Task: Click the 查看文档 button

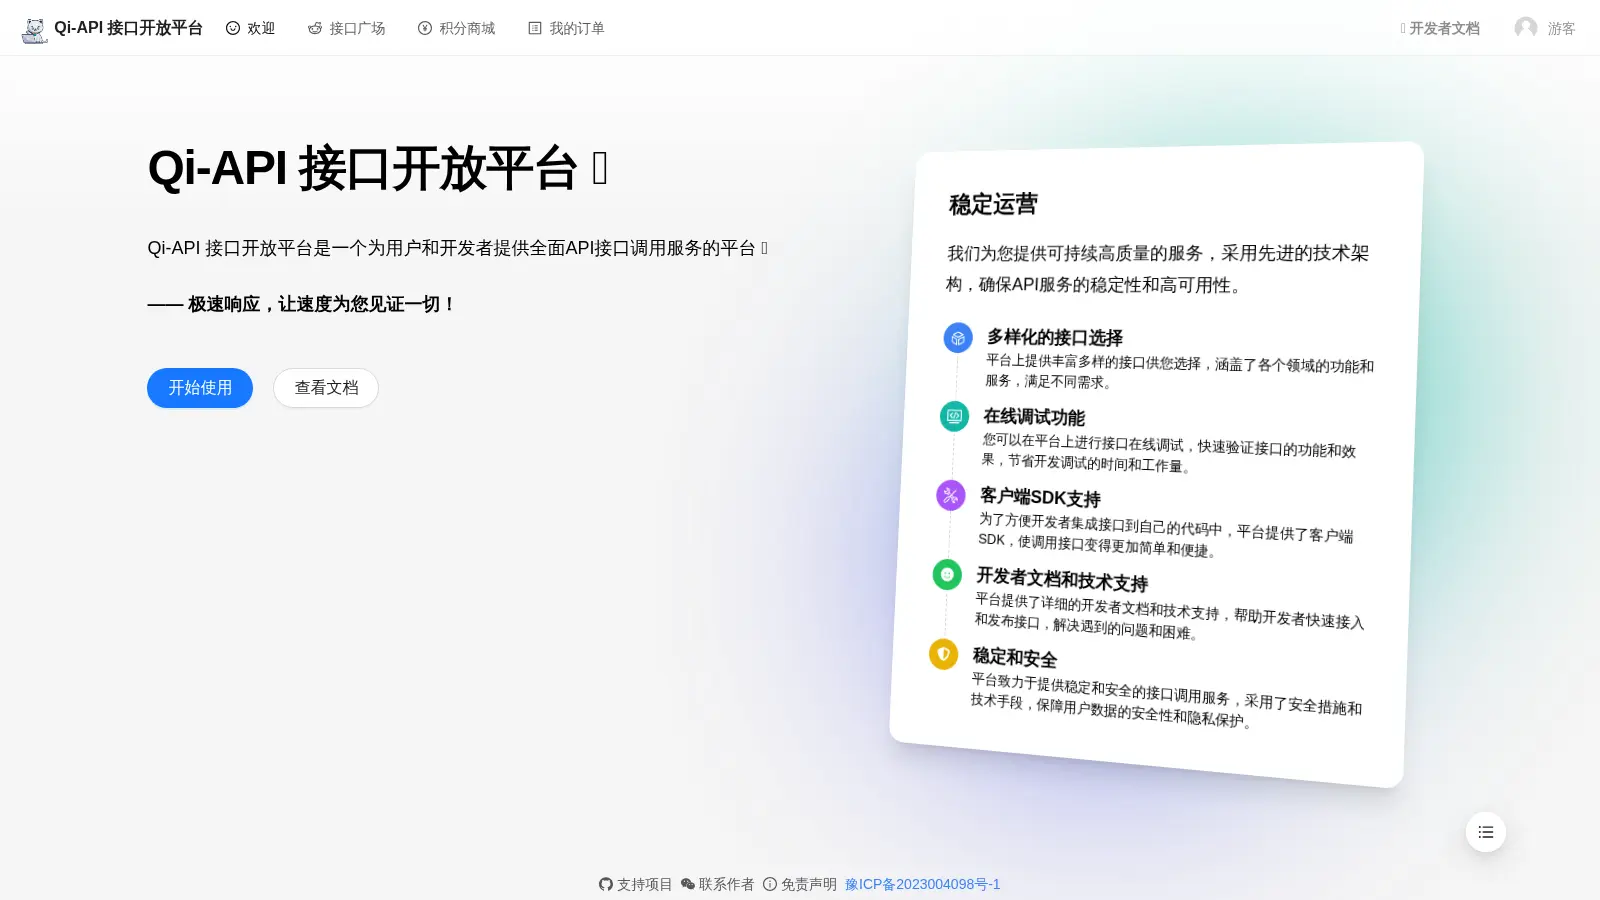Action: coord(326,388)
